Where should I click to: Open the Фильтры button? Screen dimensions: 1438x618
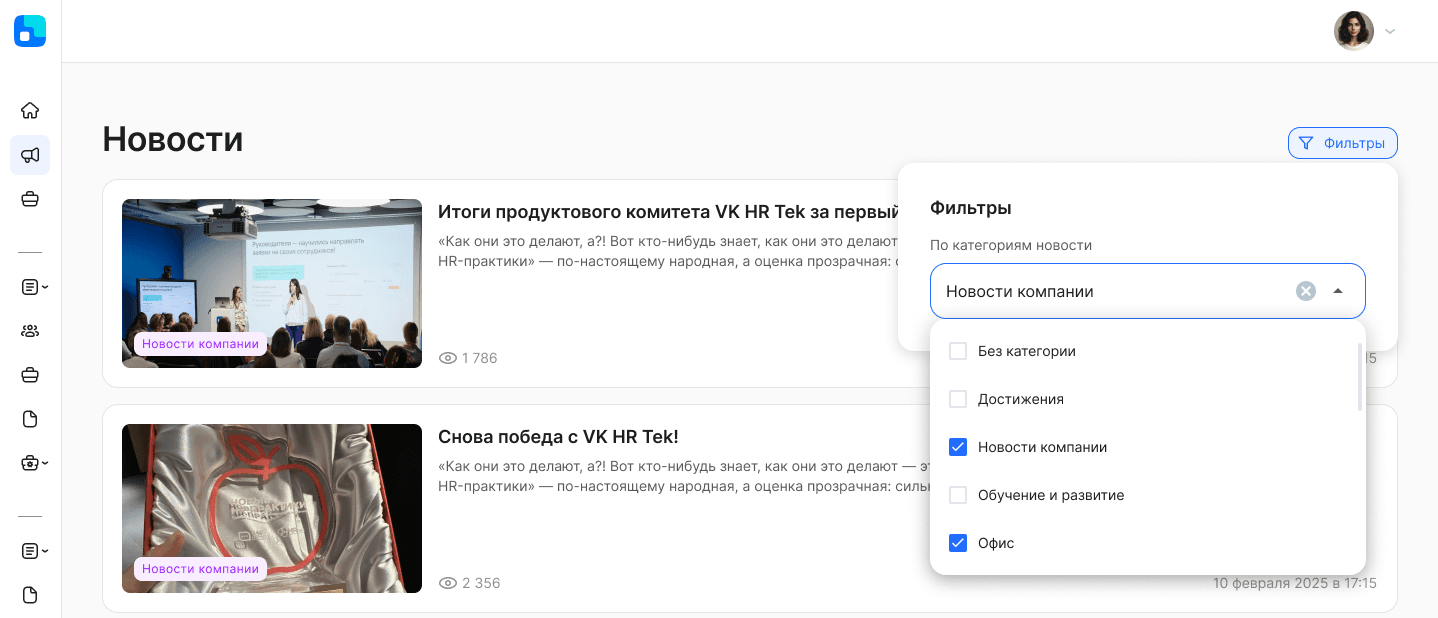[1343, 143]
